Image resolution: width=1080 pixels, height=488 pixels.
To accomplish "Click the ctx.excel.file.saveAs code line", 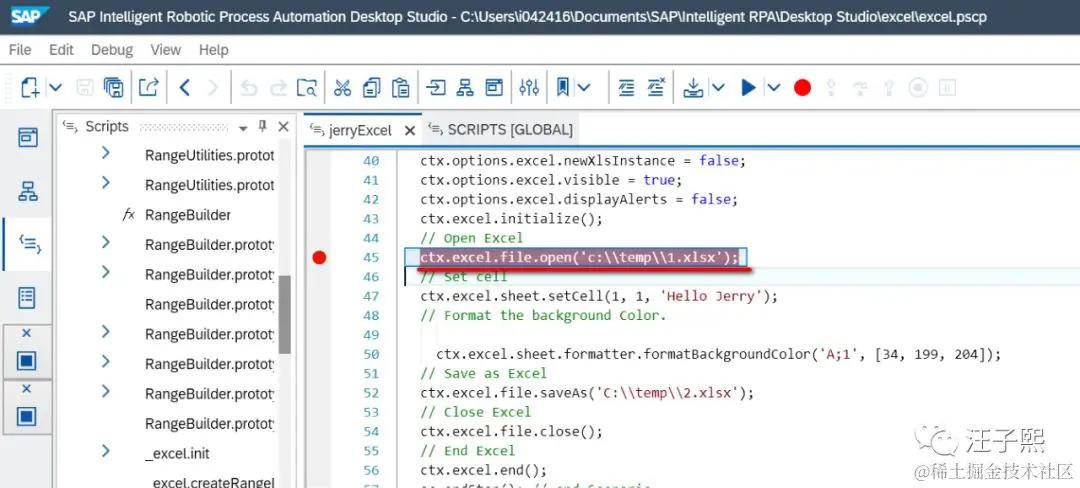I will [588, 393].
